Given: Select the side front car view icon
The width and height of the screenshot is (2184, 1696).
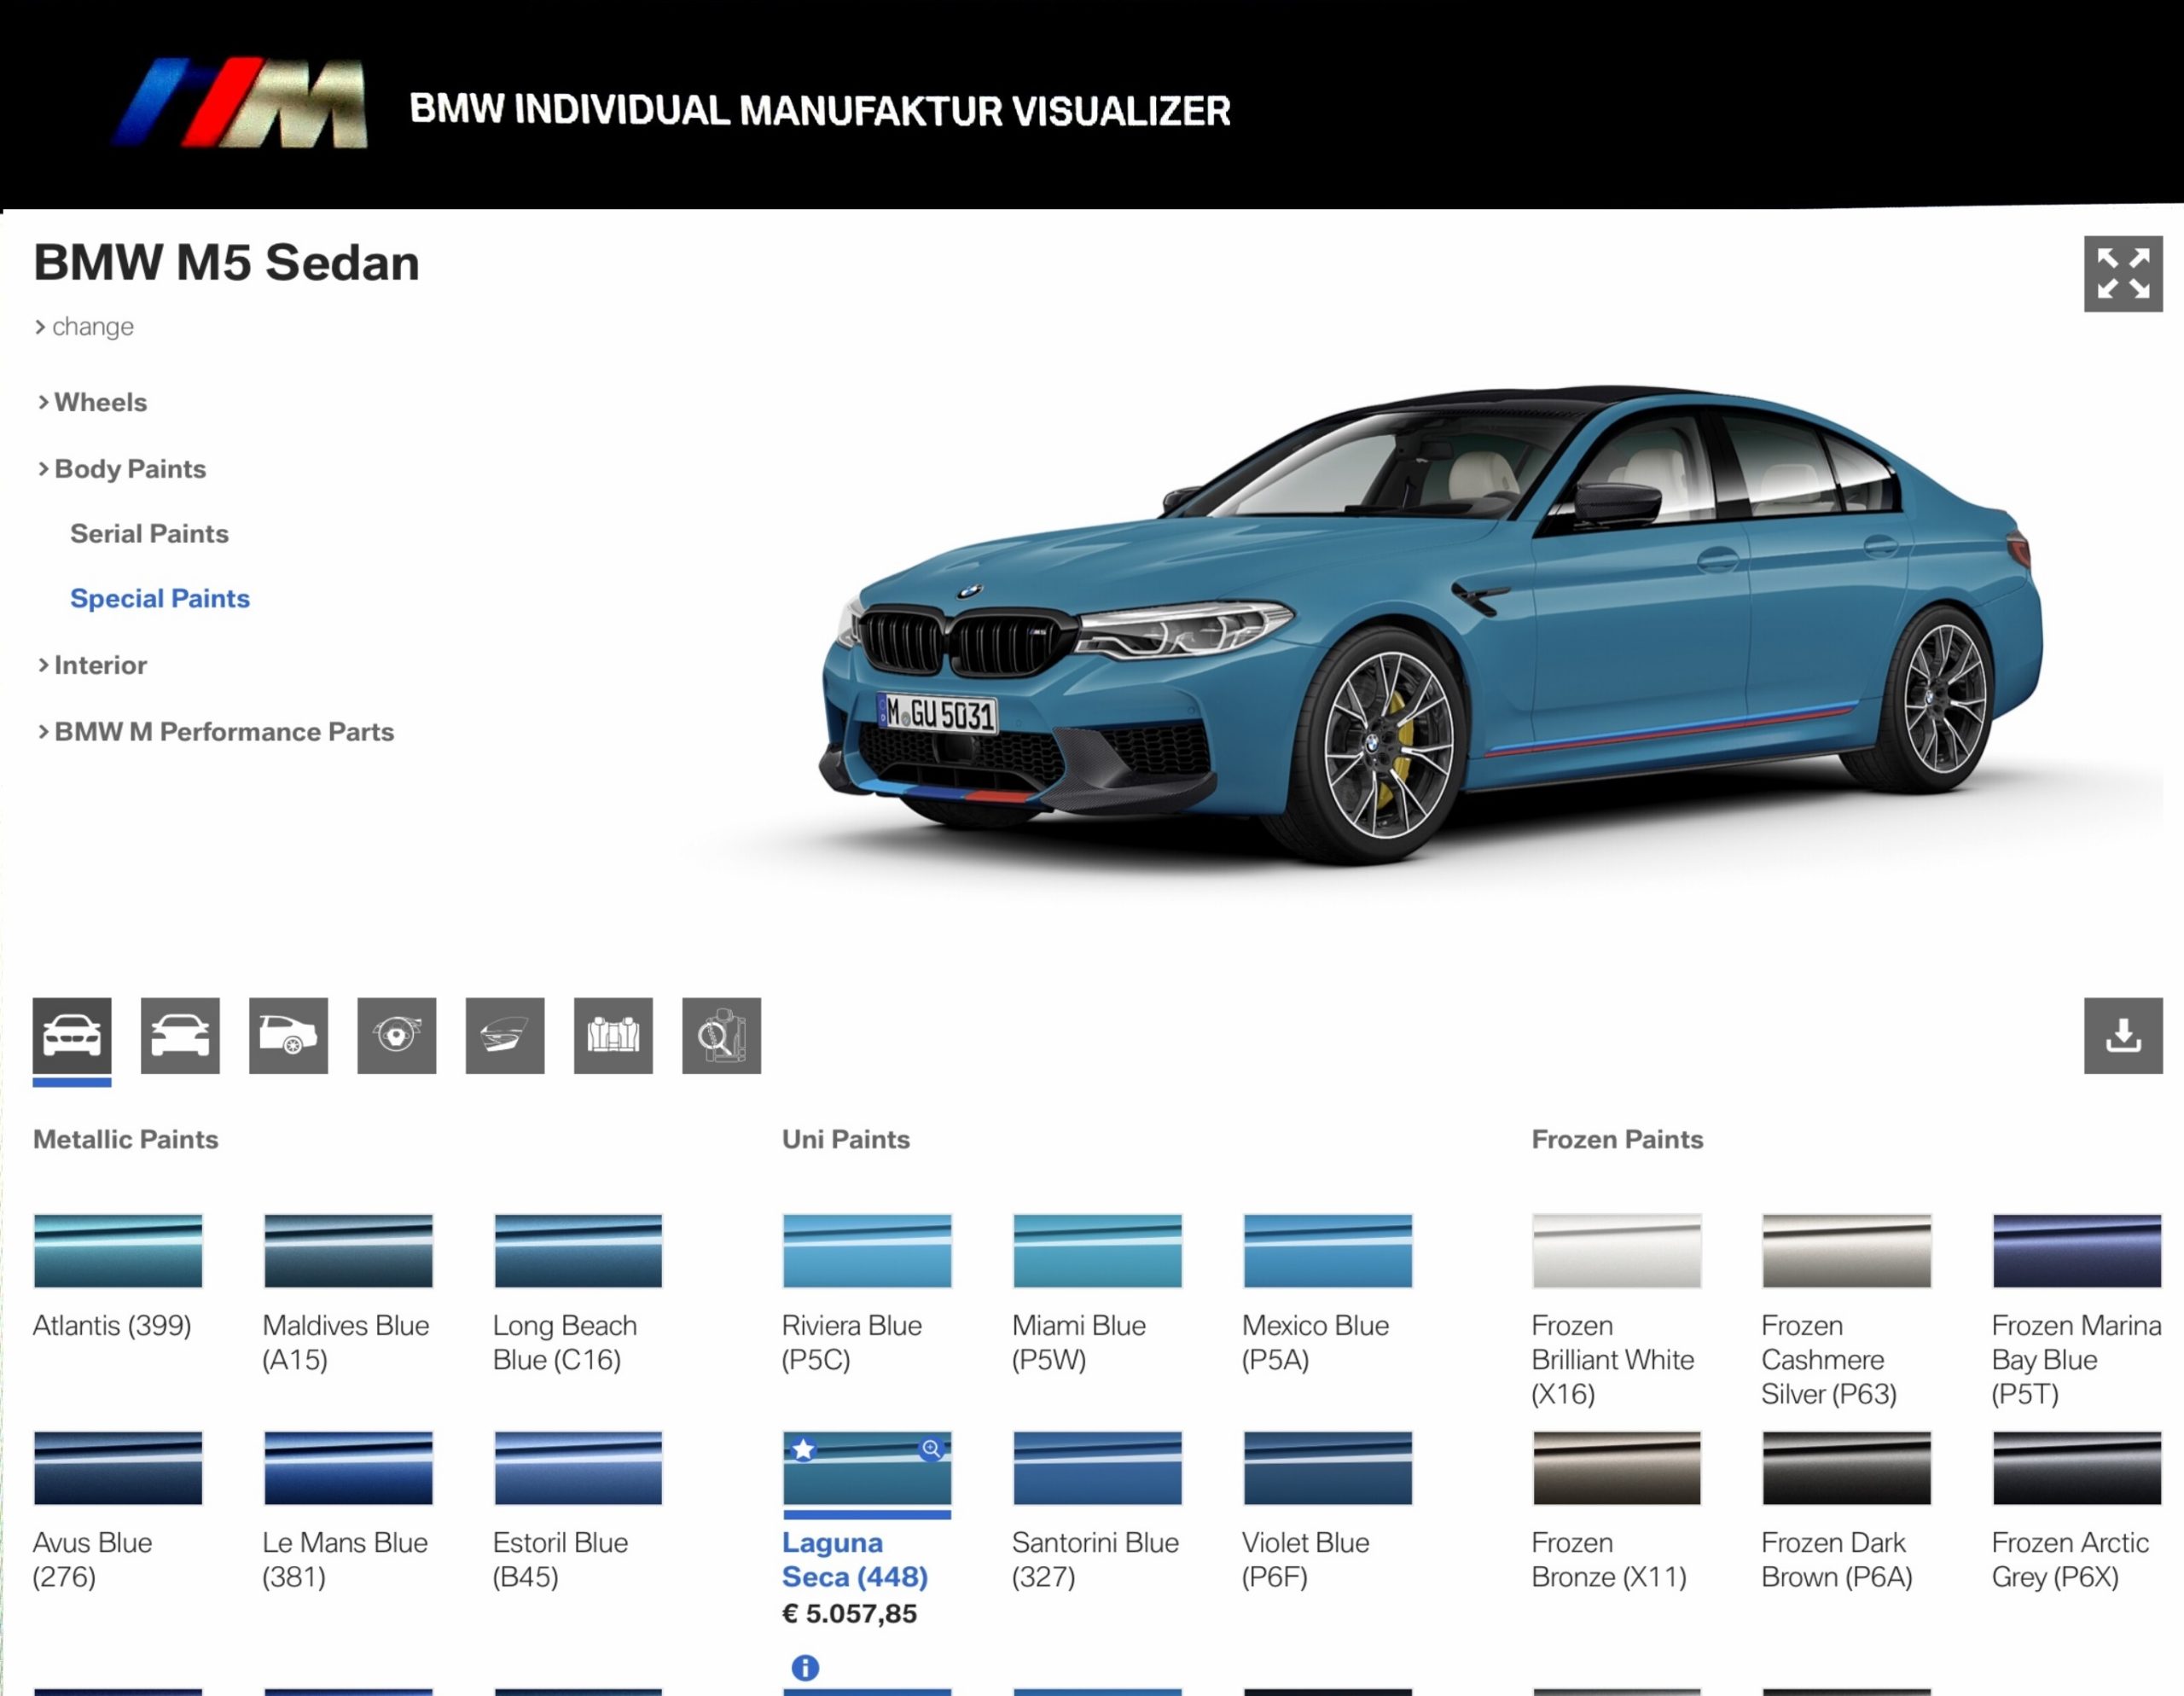Looking at the screenshot, I should tap(180, 1035).
